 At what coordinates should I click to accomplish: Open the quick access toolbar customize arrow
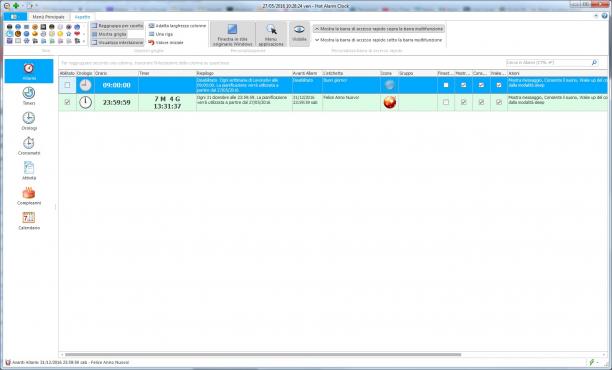(x=37, y=6)
